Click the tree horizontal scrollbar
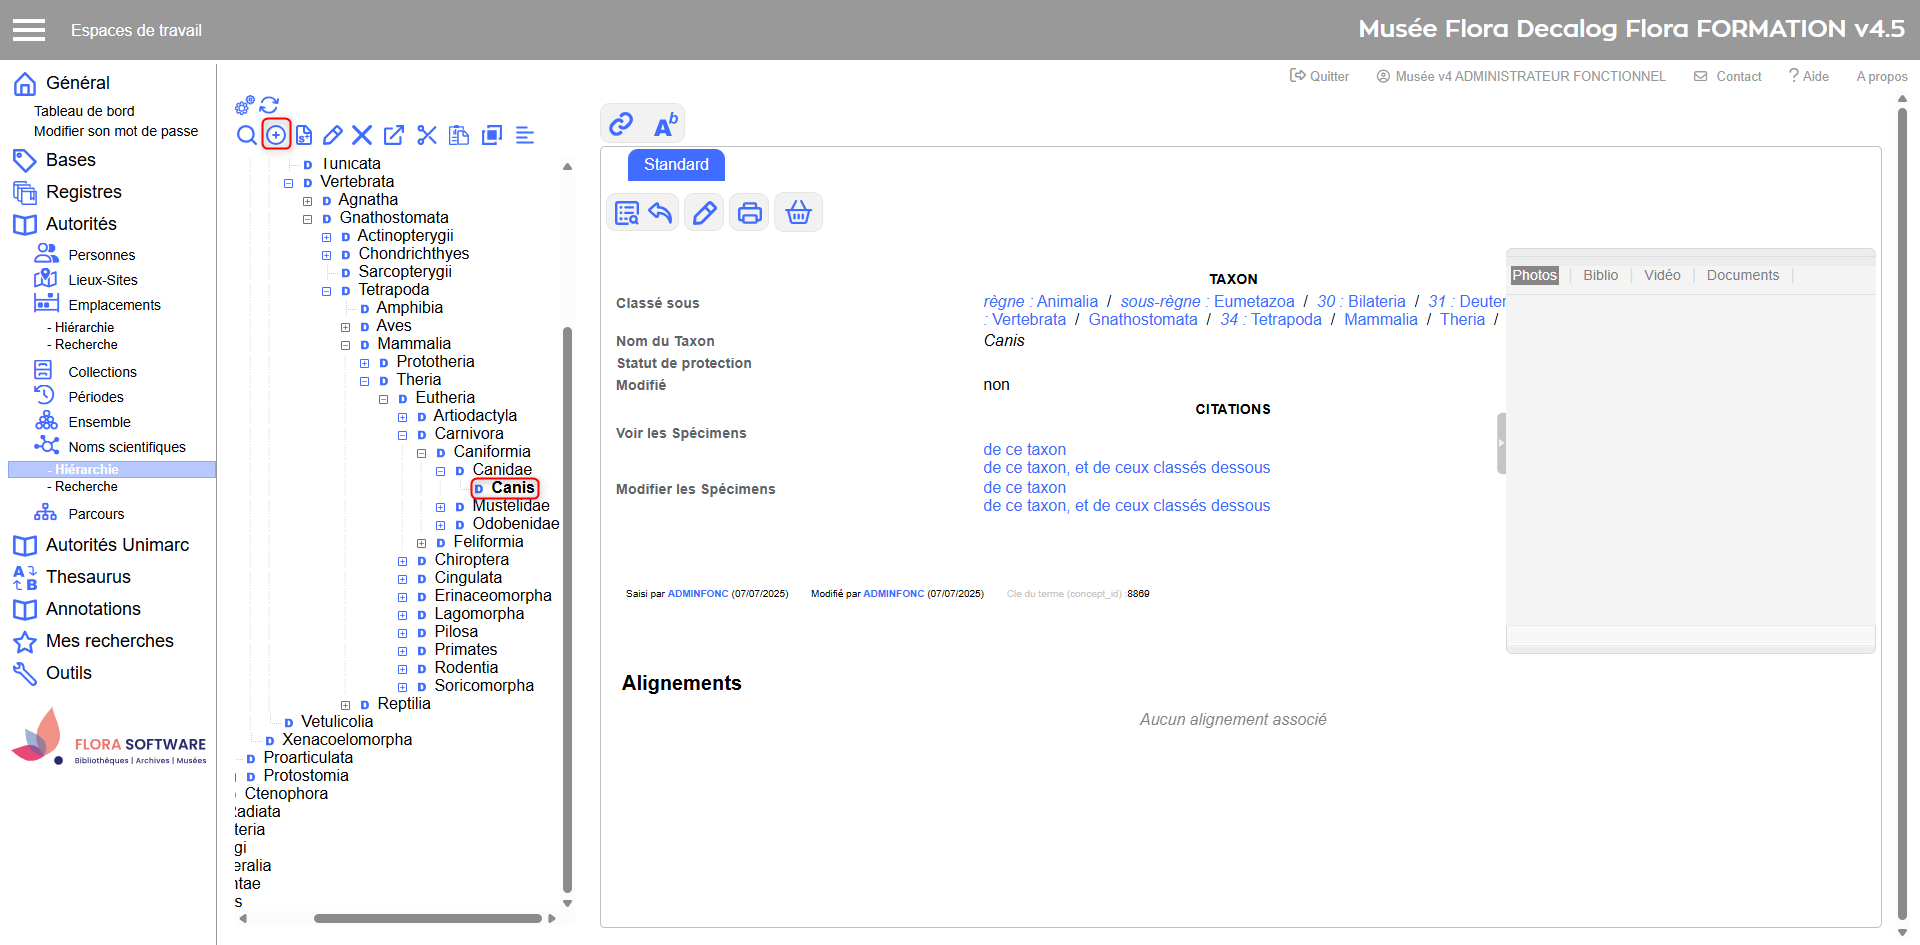Image resolution: width=1920 pixels, height=945 pixels. [427, 918]
